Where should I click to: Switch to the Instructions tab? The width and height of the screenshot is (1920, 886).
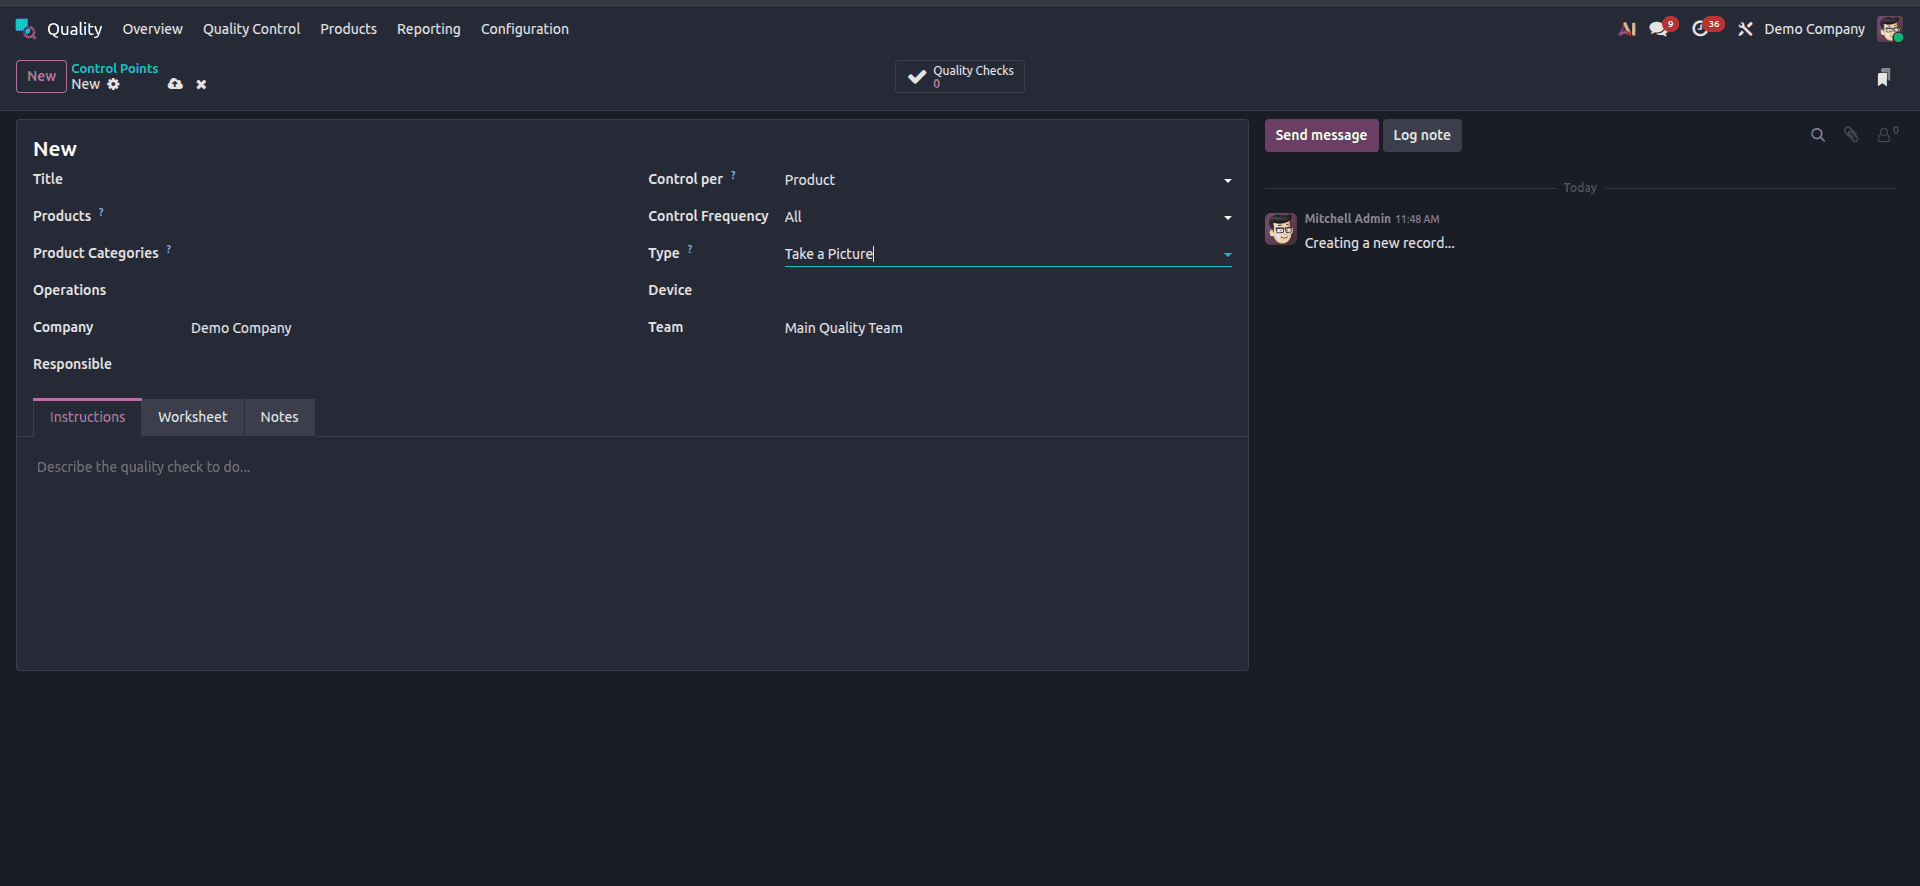click(88, 417)
